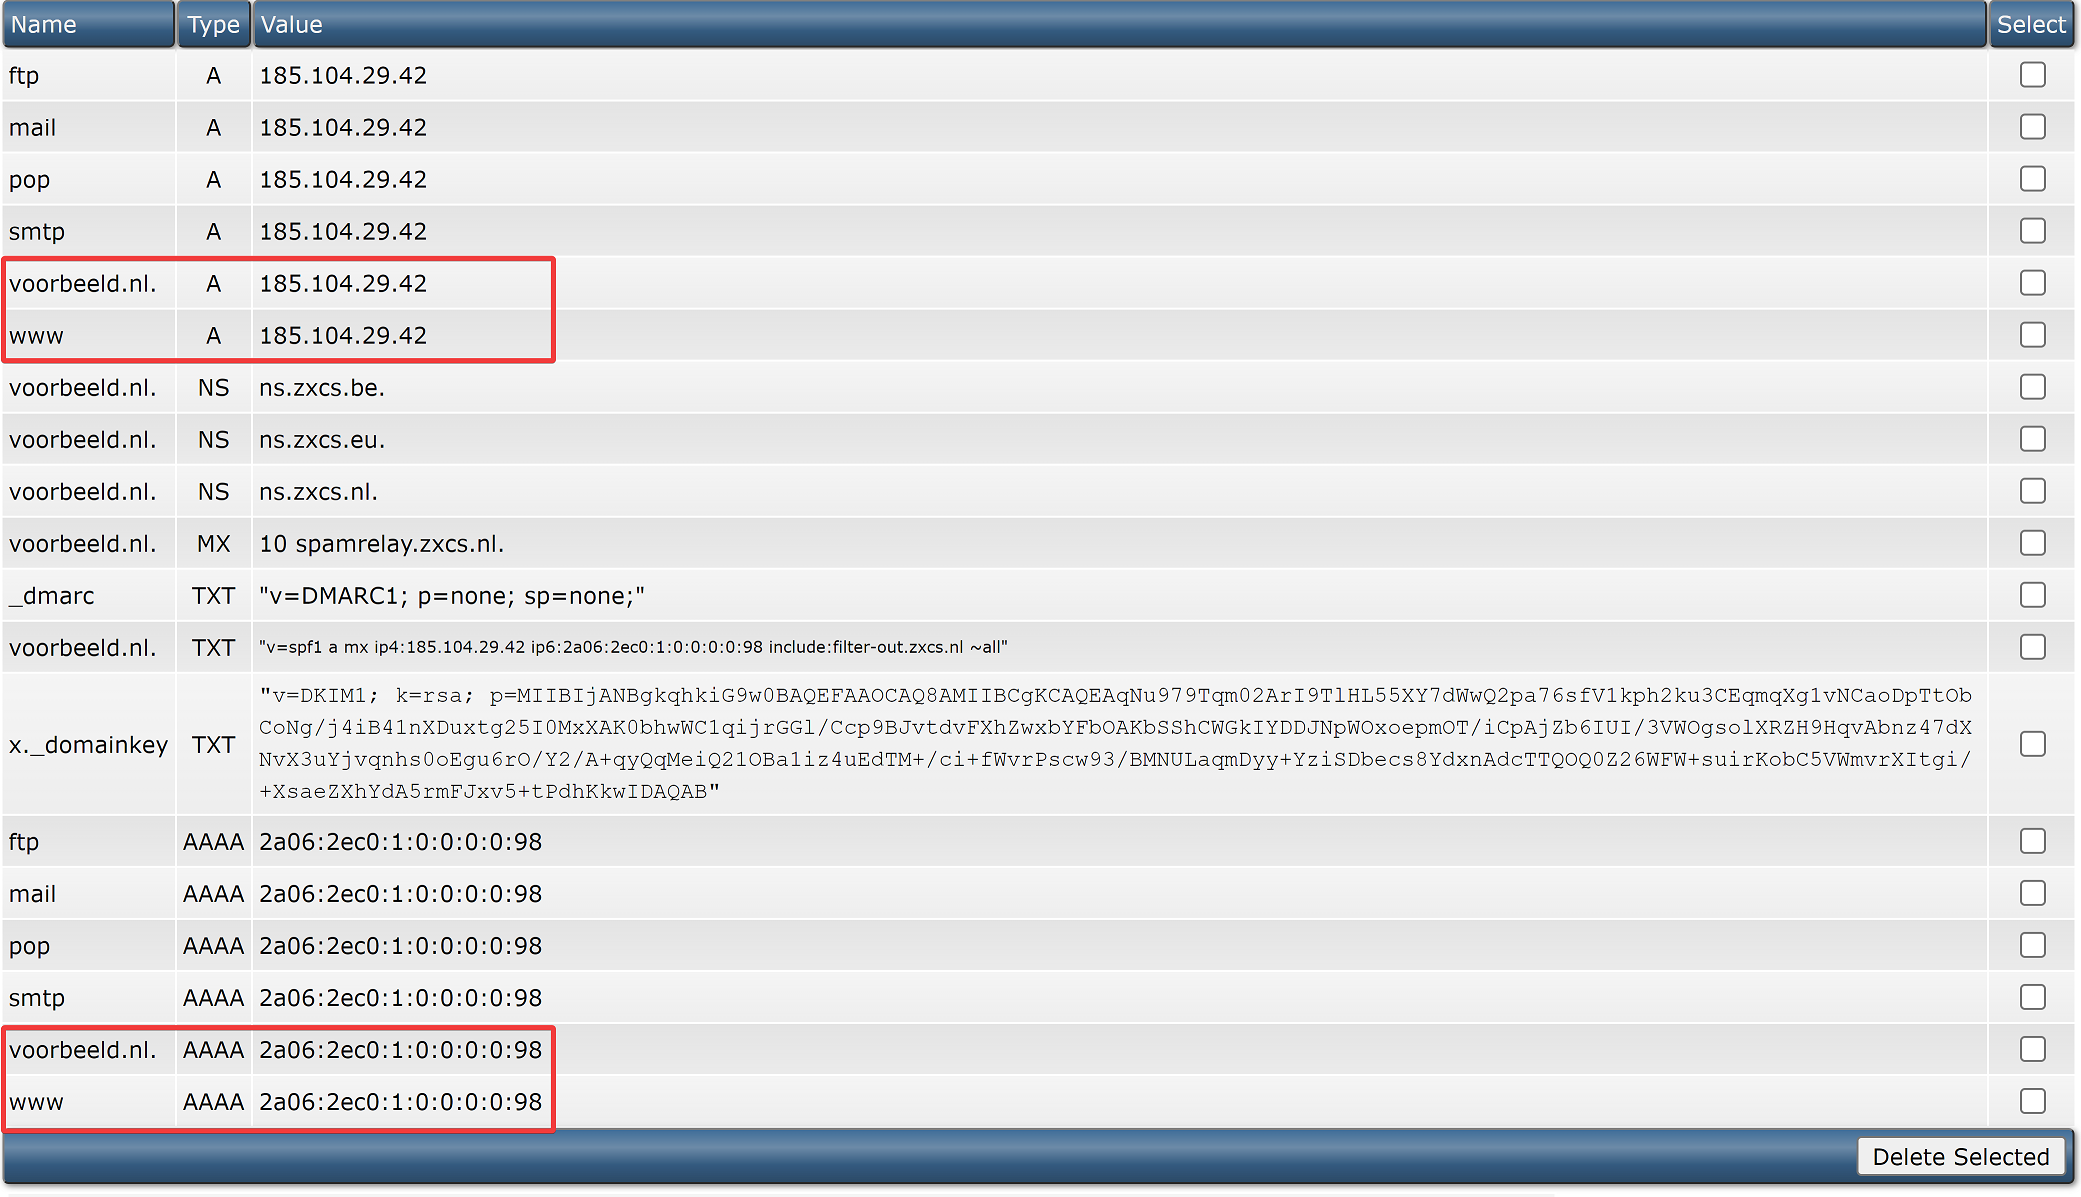
Task: Tick the voorbeeld.nl. A record checkbox
Action: (x=2032, y=283)
